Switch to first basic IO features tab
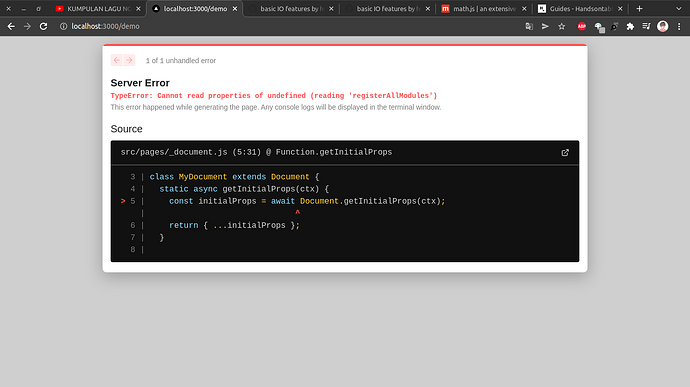Image resolution: width=690 pixels, height=387 pixels. (x=291, y=9)
